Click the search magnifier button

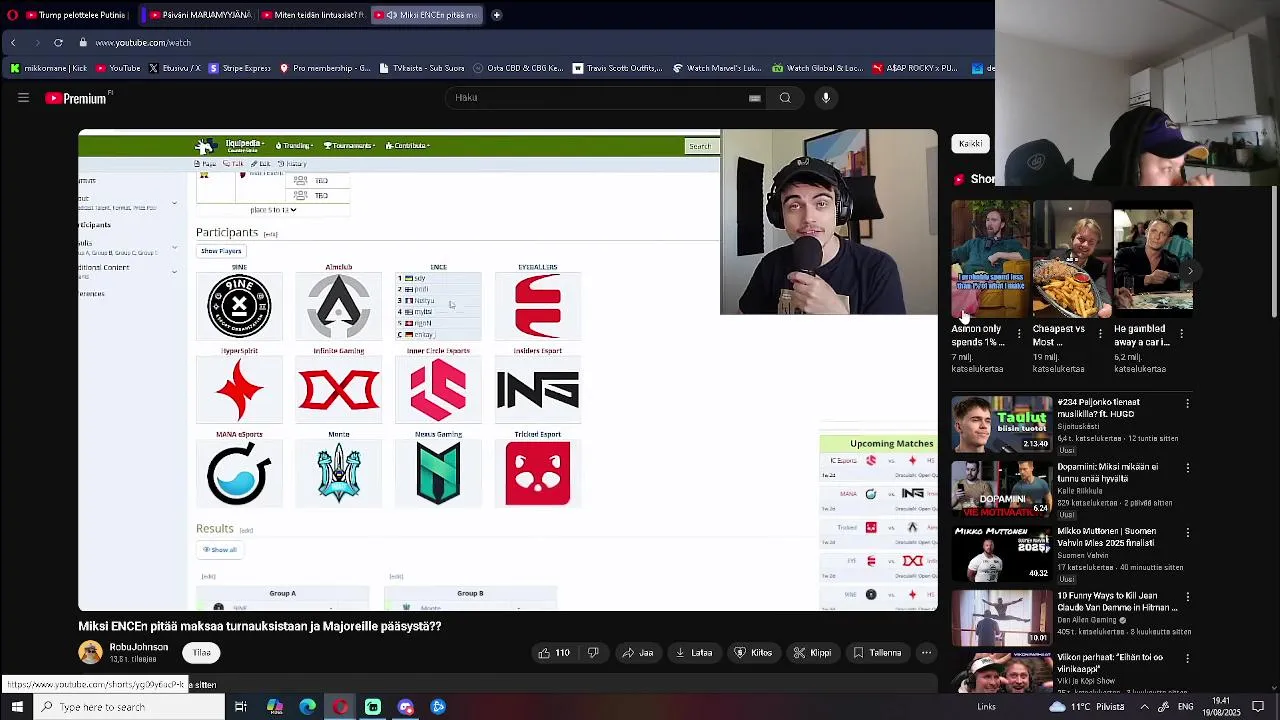[785, 98]
